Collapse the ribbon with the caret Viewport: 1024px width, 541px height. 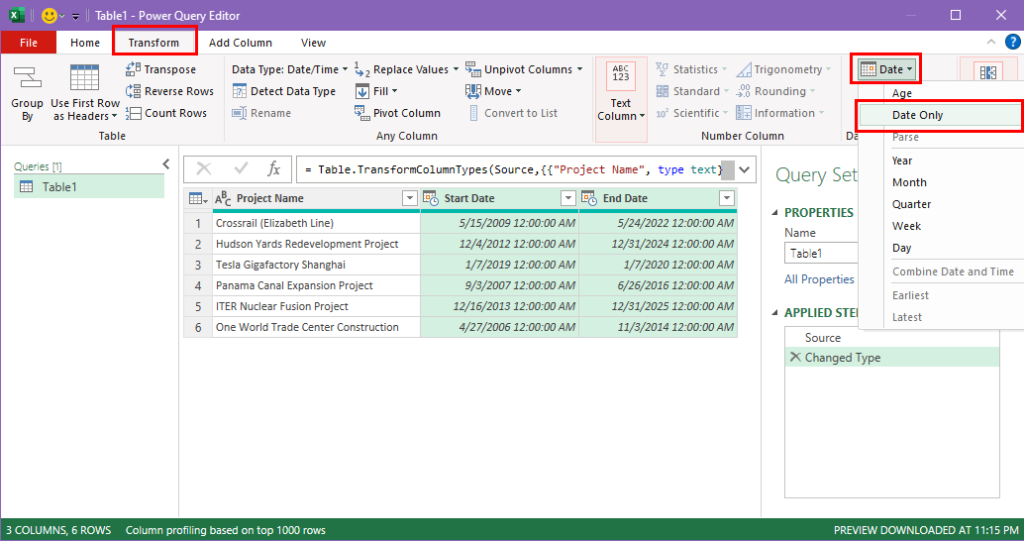click(991, 42)
